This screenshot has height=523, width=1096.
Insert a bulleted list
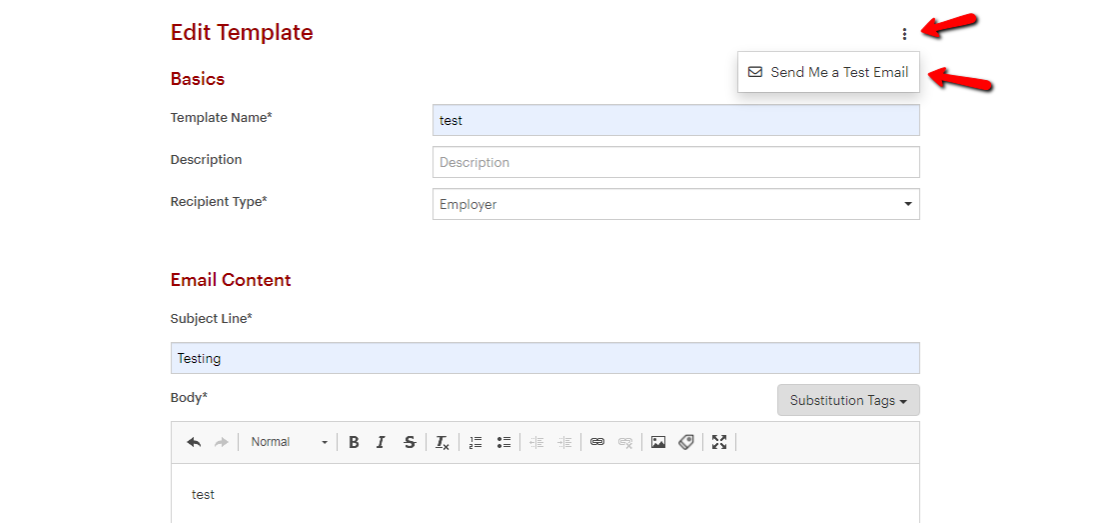[504, 442]
